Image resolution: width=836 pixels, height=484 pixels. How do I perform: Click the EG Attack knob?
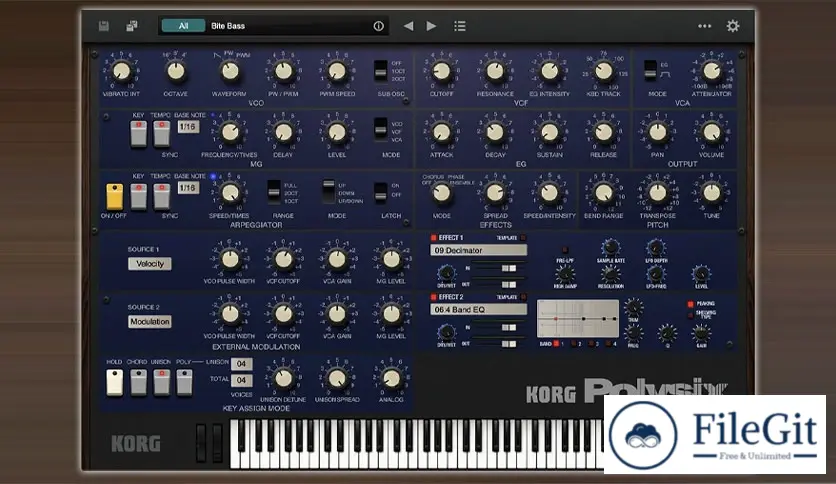(441, 132)
